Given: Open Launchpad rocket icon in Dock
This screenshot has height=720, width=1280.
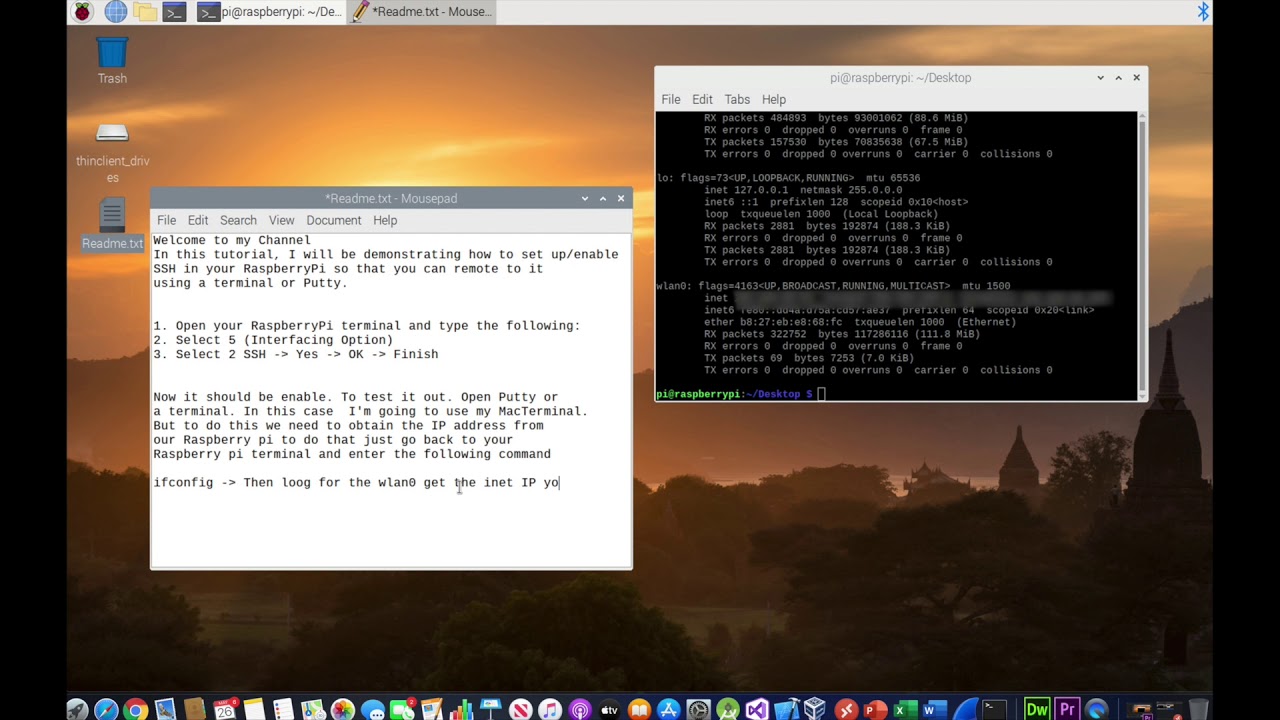Looking at the screenshot, I should coord(77,708).
